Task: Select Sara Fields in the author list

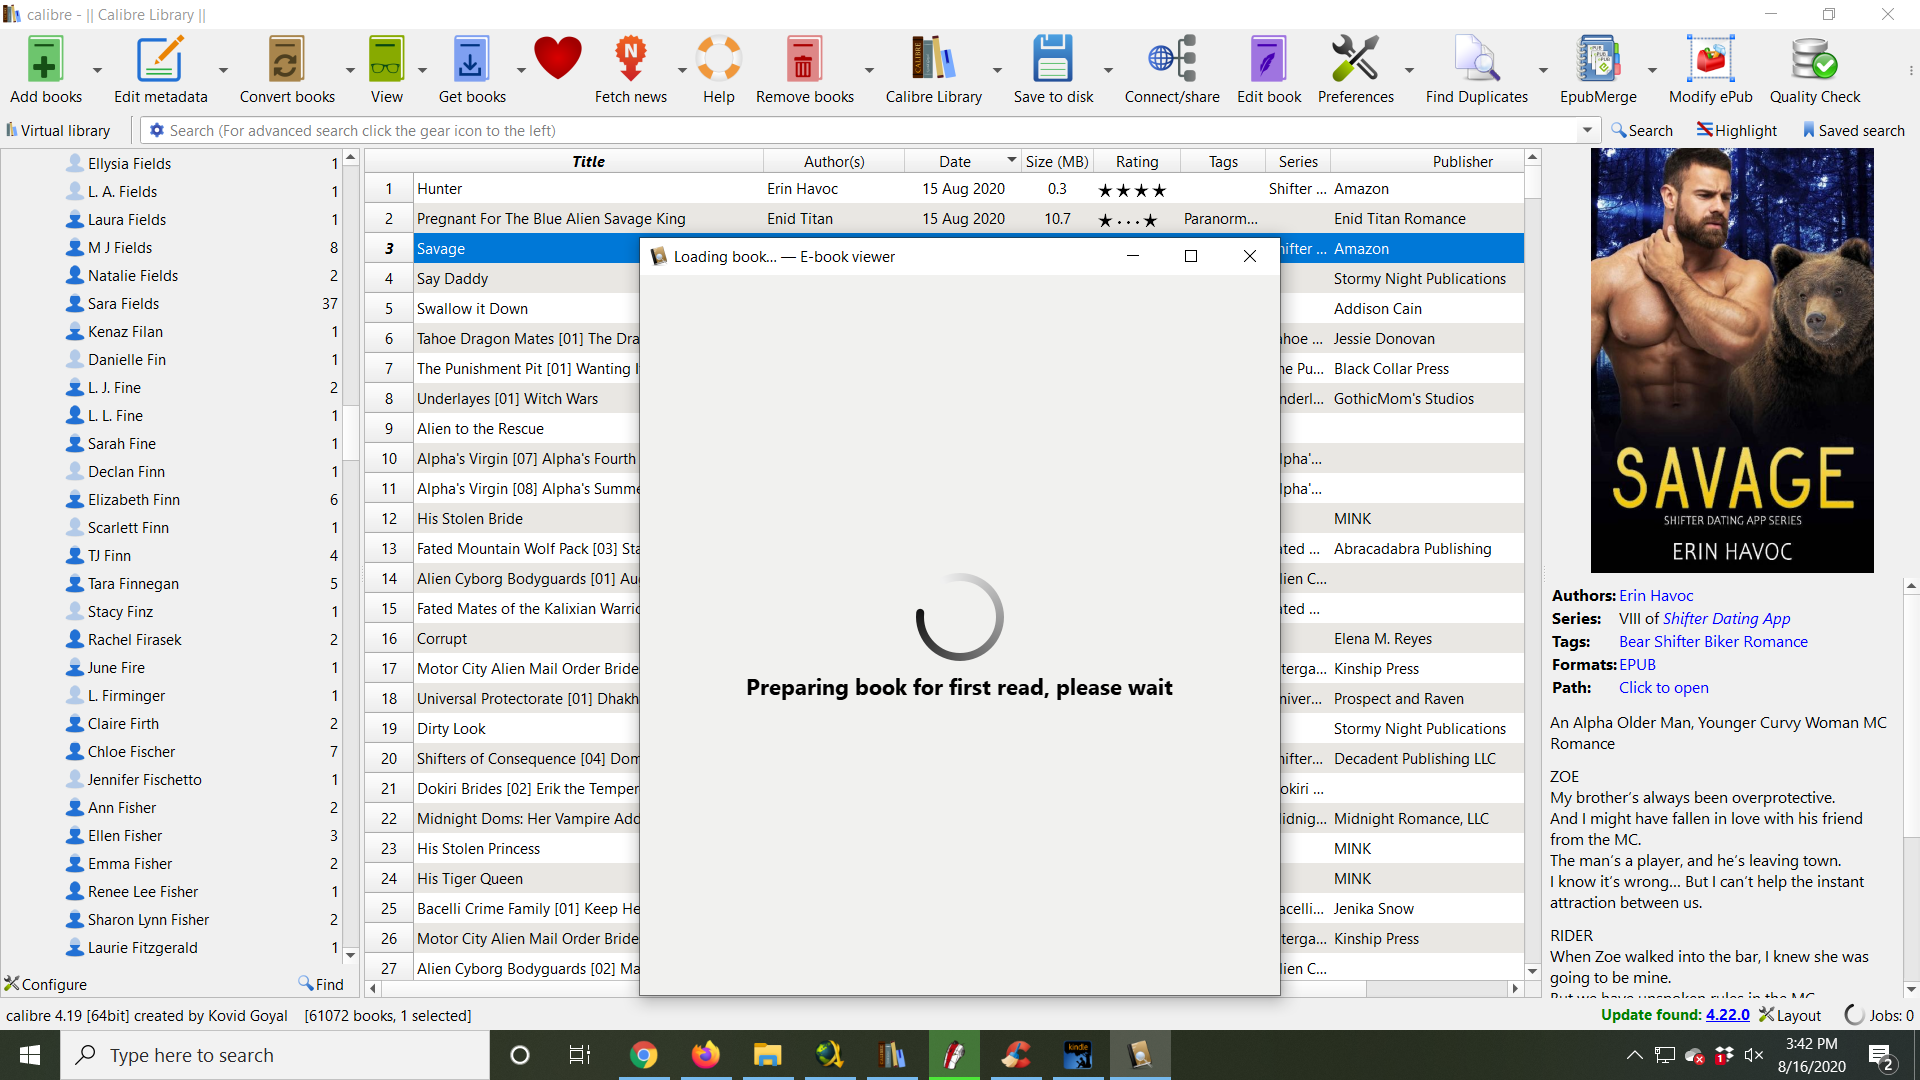Action: (123, 304)
